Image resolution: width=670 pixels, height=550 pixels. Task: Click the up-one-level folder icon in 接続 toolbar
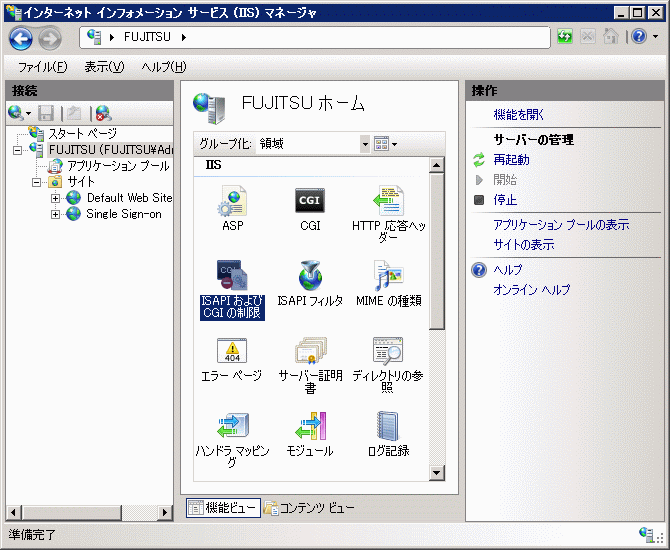tap(74, 113)
